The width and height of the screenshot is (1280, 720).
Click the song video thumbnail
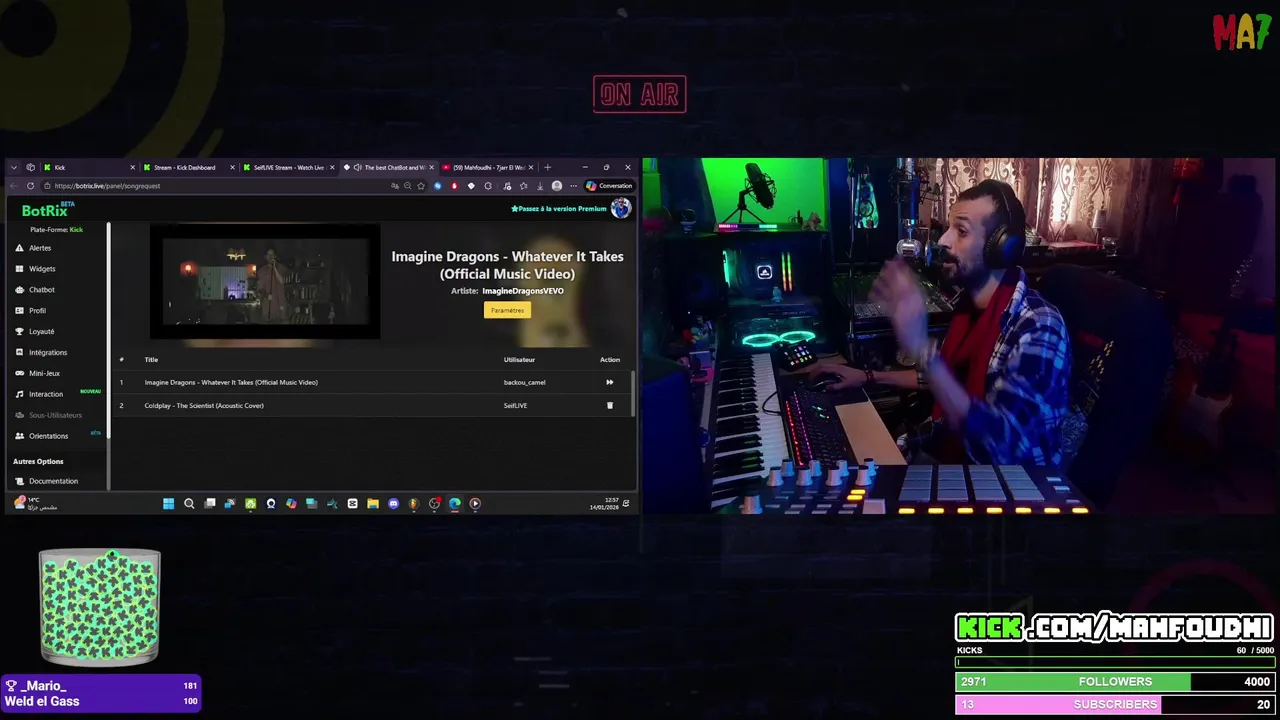265,282
